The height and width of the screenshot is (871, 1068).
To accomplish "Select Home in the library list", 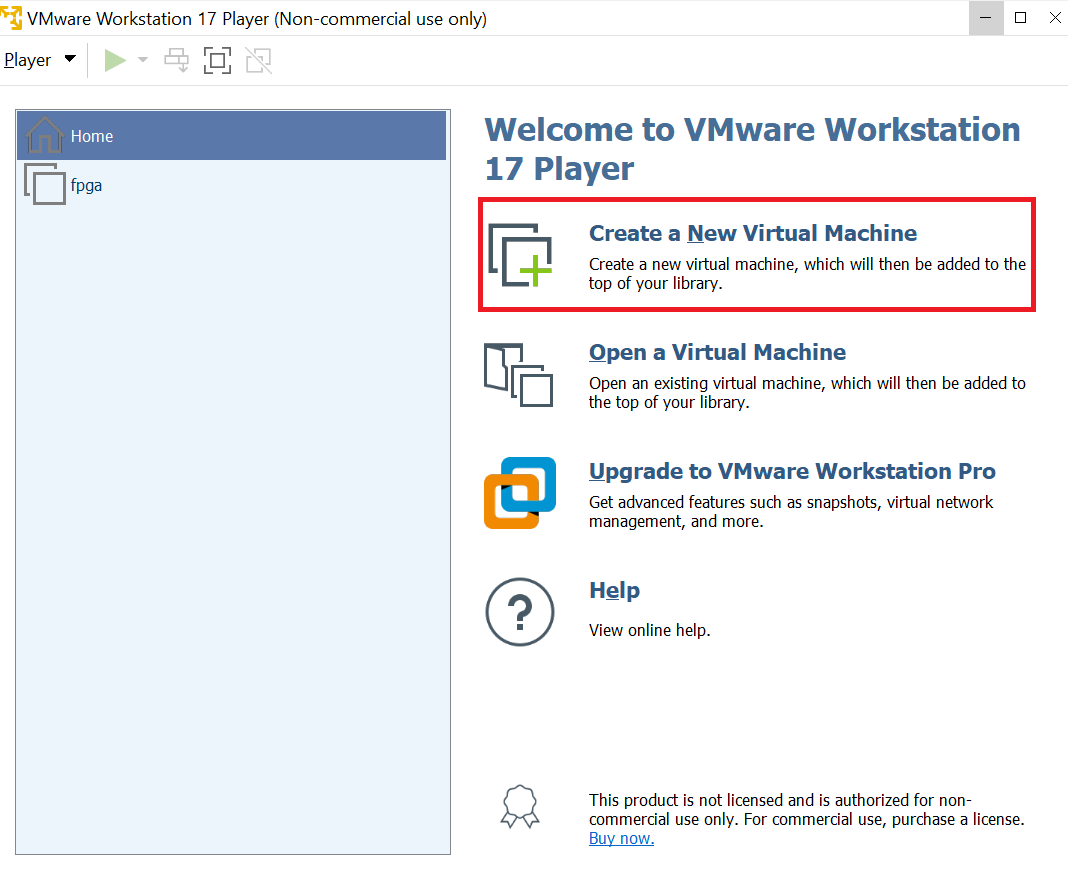I will (232, 136).
